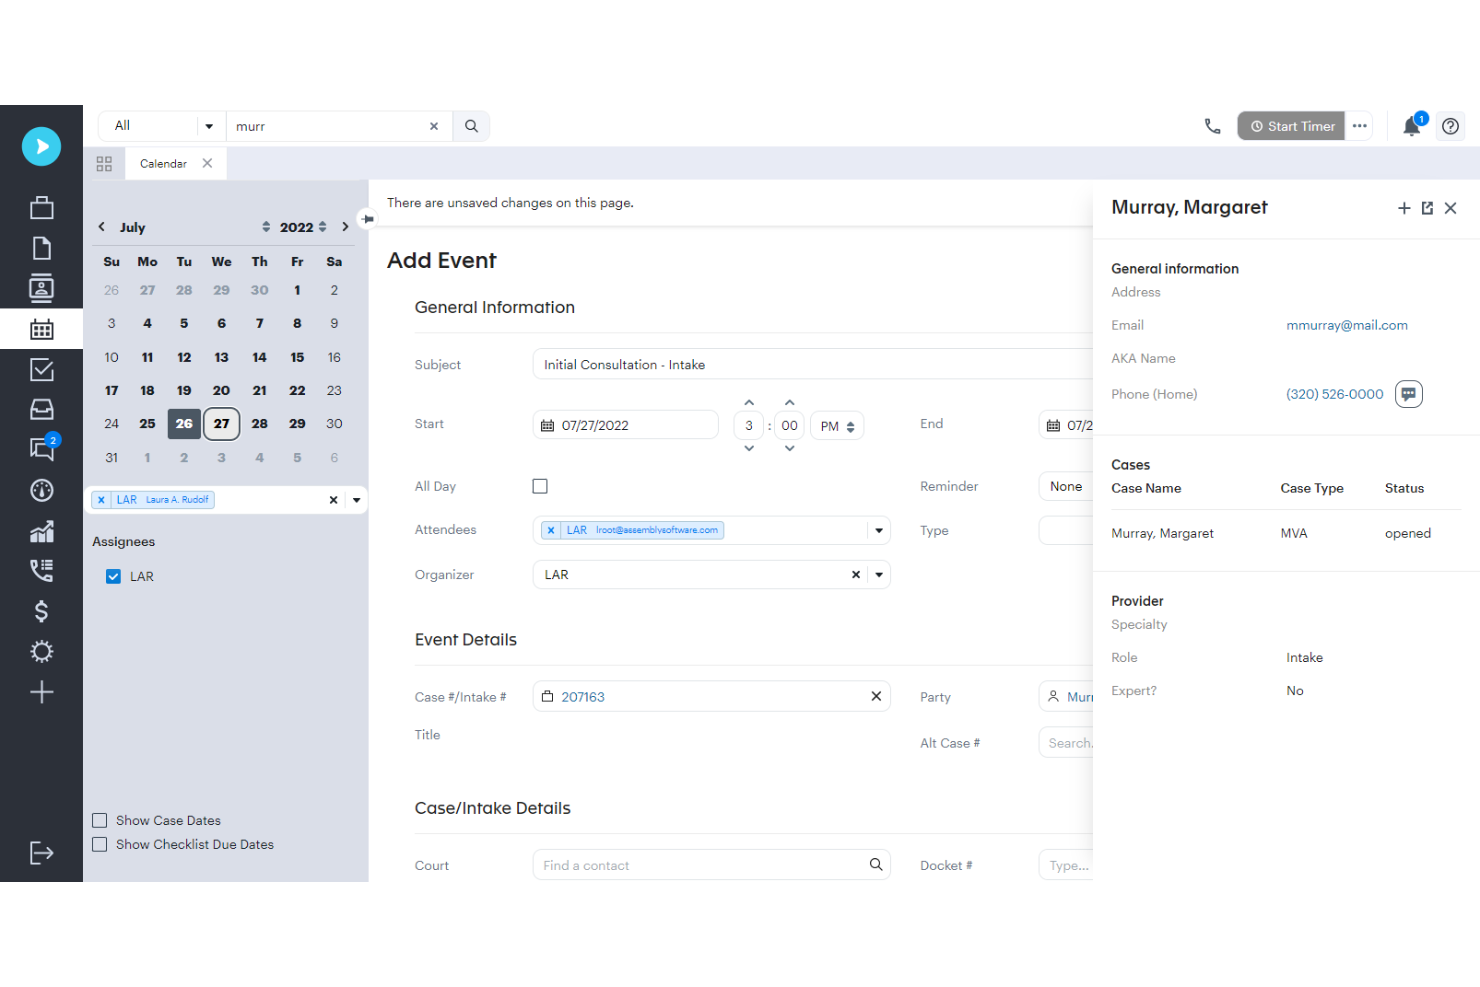Screen dimensions: 1480x987
Task: Click the Log out sidebar icon
Action: coord(41,853)
